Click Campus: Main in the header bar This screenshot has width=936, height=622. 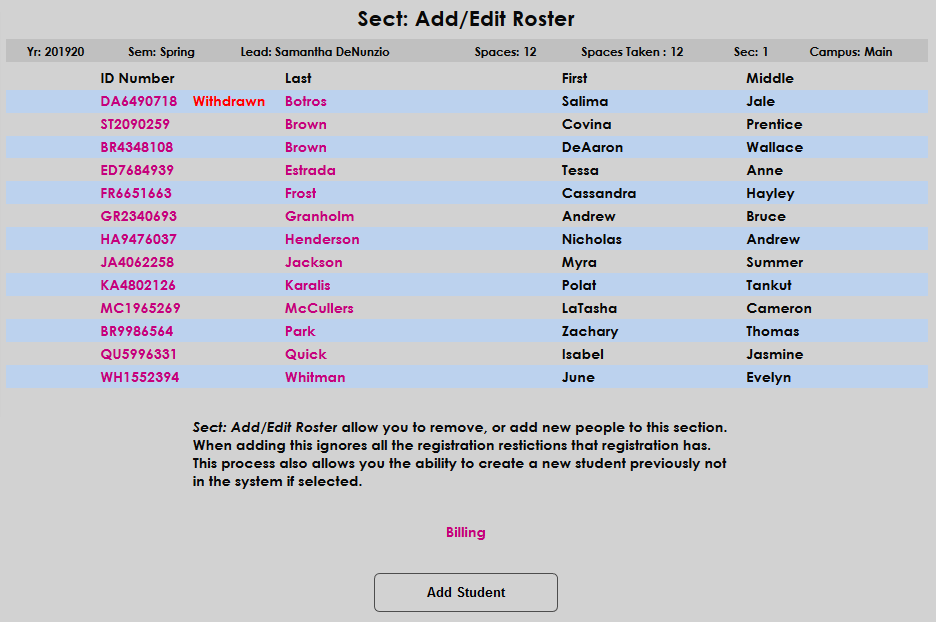pos(850,51)
